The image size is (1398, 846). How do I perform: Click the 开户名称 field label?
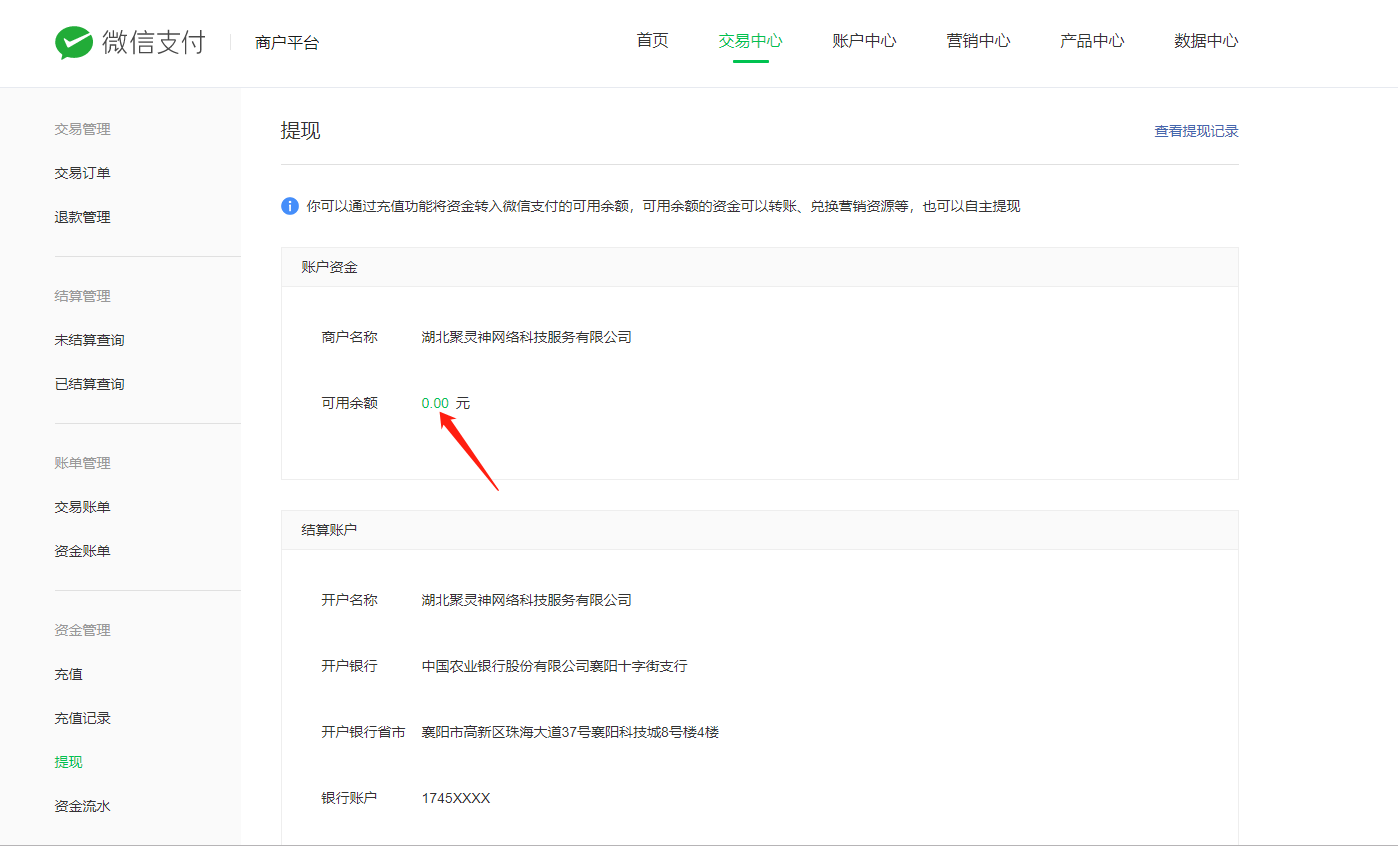pos(349,600)
